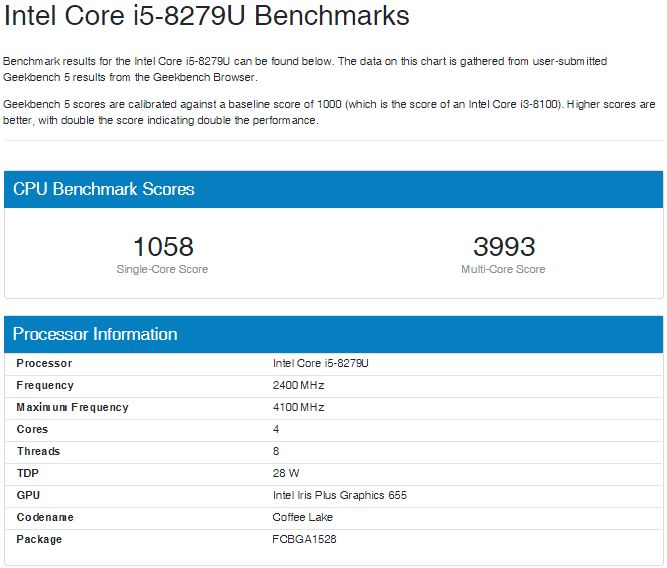
Task: Select the 2400 MHz frequency value
Action: (298, 385)
